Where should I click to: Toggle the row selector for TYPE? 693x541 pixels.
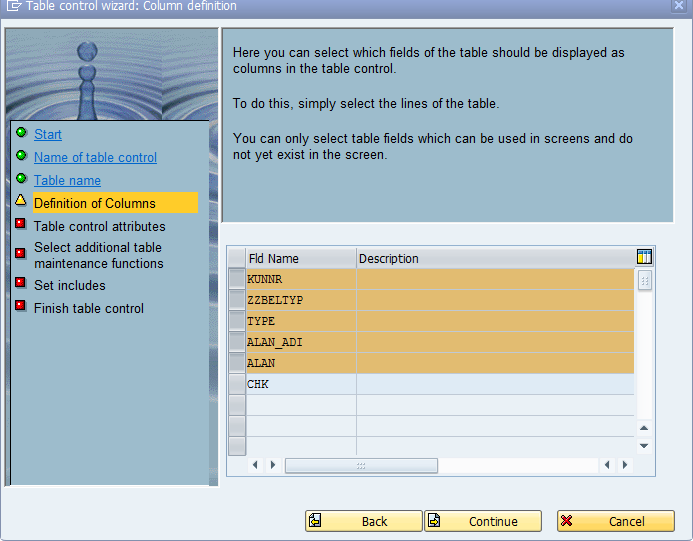(x=237, y=321)
